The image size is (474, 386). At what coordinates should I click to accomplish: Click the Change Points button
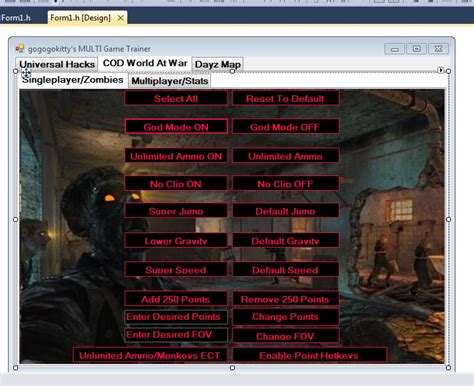pos(285,317)
